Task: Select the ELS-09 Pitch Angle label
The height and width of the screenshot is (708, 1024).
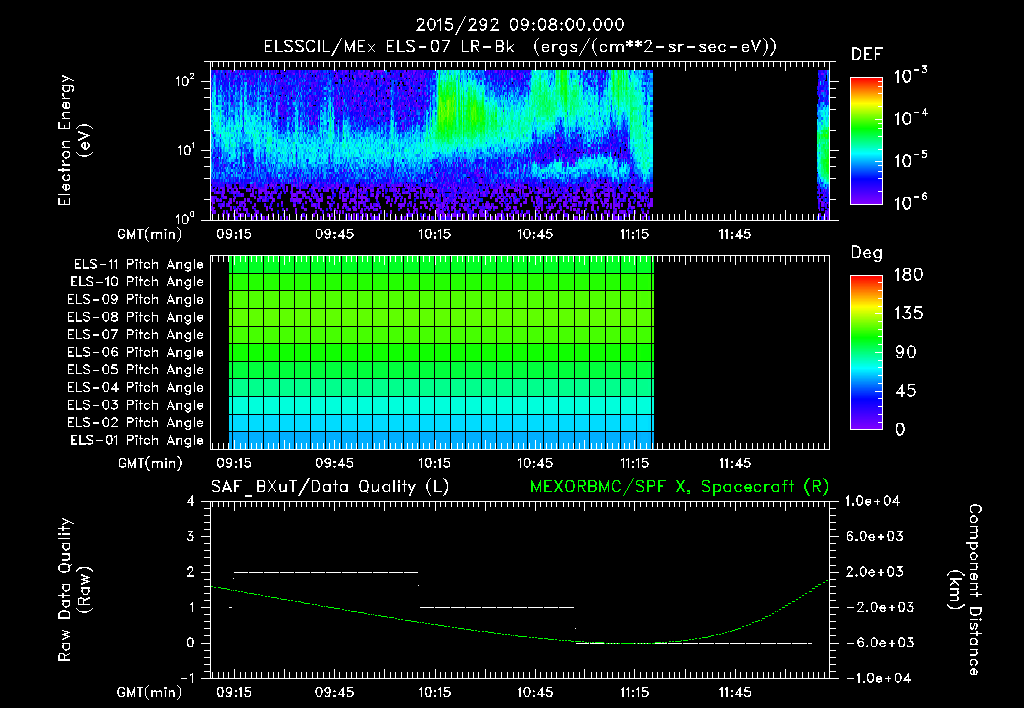Action: click(135, 300)
